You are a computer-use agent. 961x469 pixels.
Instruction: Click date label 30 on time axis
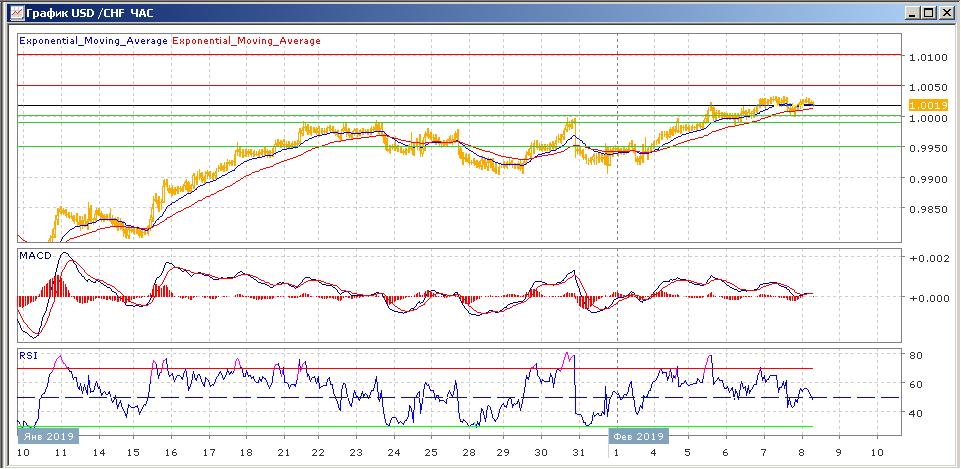click(x=541, y=452)
